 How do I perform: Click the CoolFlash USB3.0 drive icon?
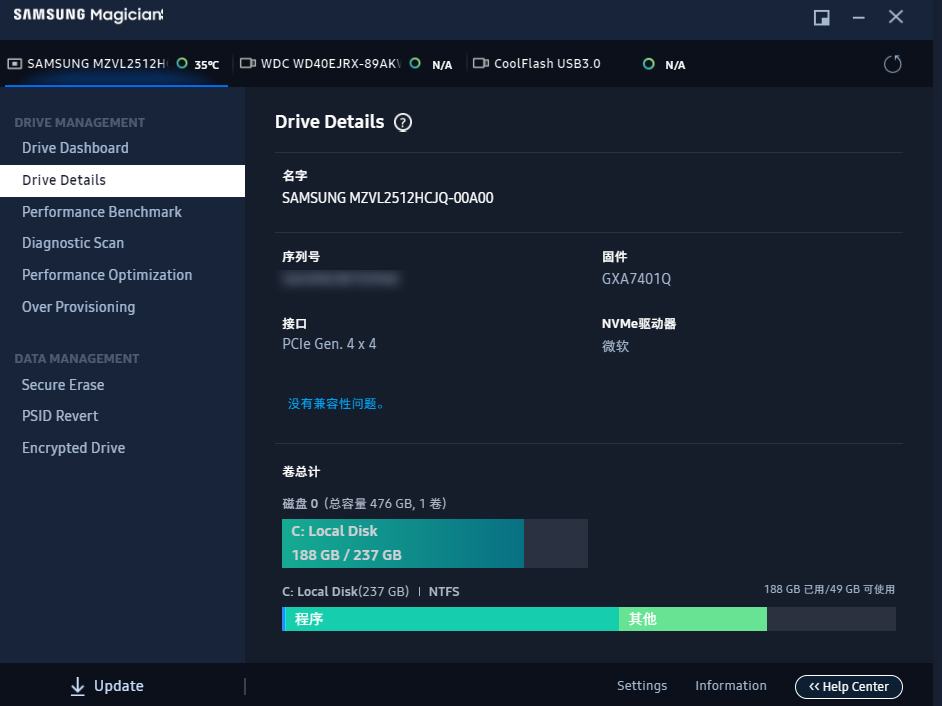[481, 63]
